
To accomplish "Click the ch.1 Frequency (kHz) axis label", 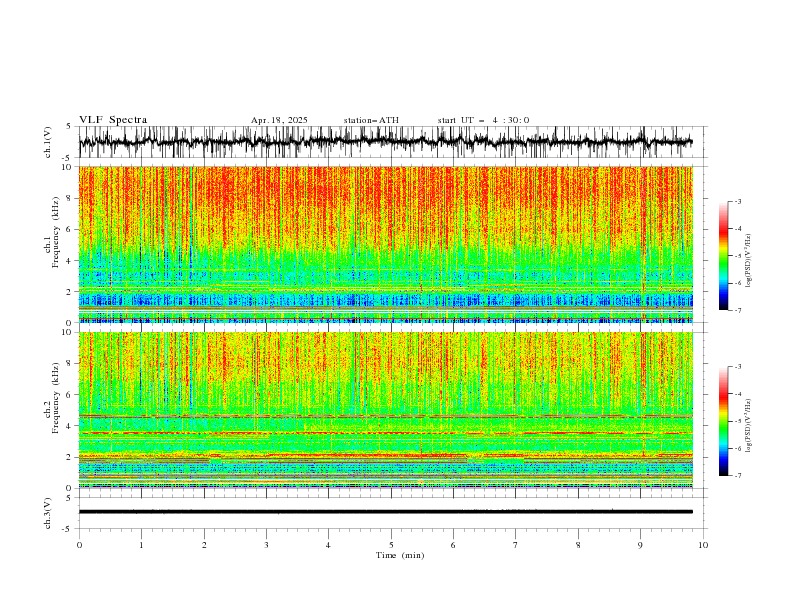I will click(52, 232).
